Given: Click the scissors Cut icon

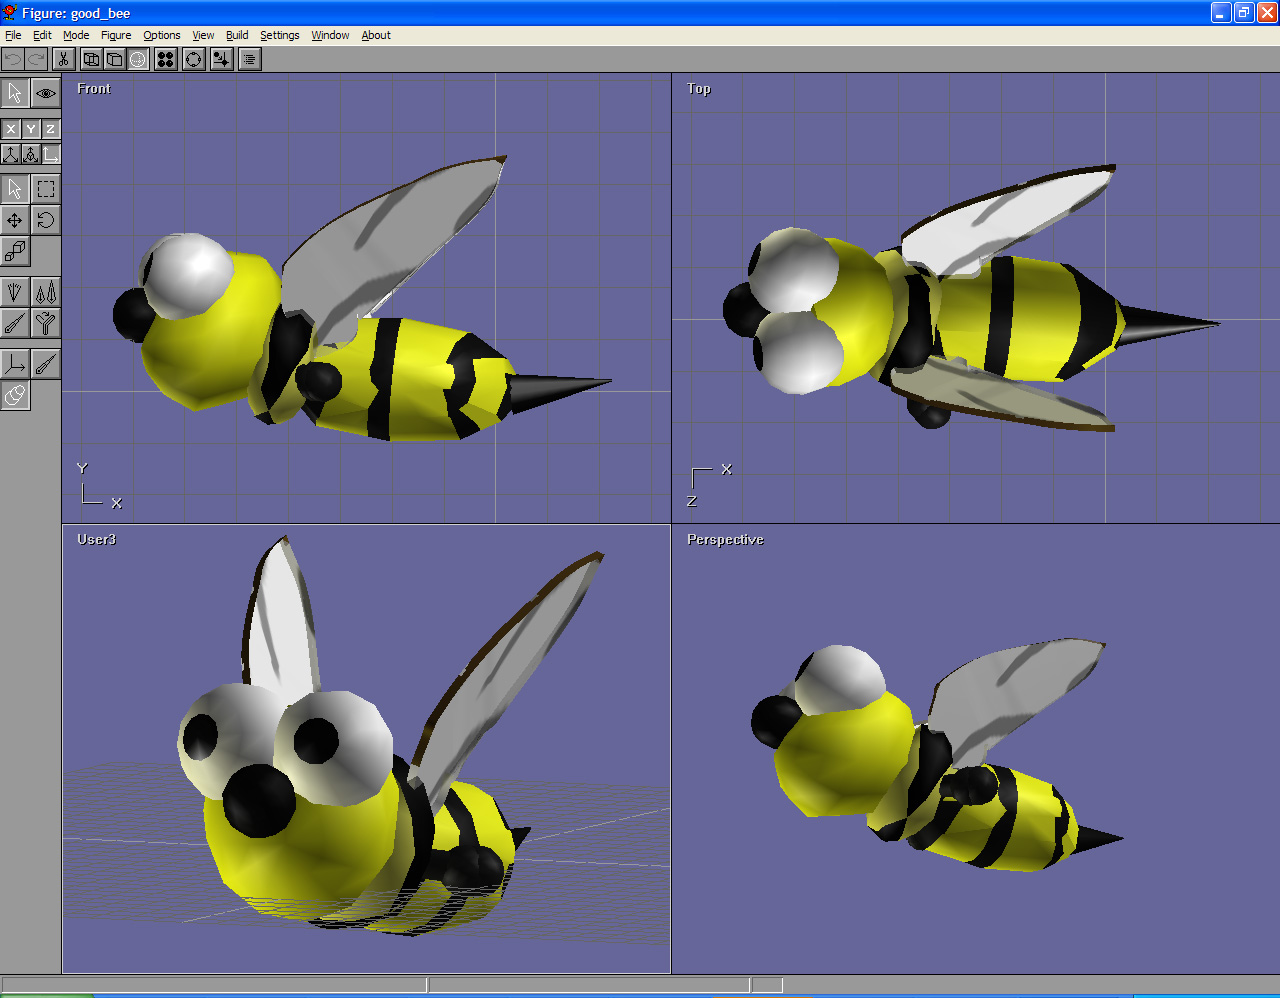Looking at the screenshot, I should tap(63, 60).
